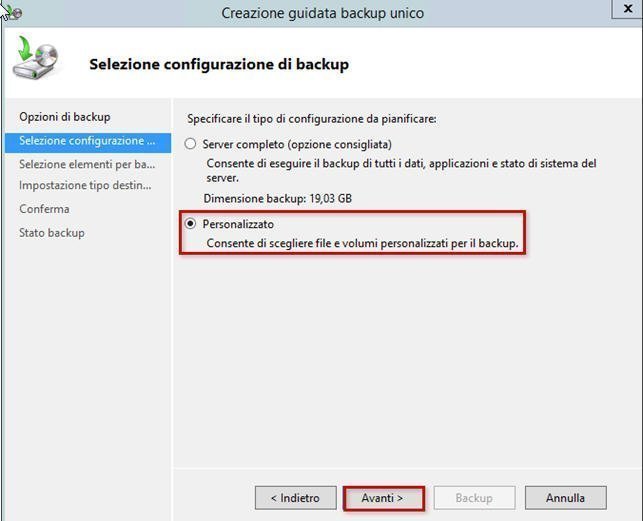The image size is (643, 521).
Task: Cancel the wizard with Annulla
Action: (565, 497)
